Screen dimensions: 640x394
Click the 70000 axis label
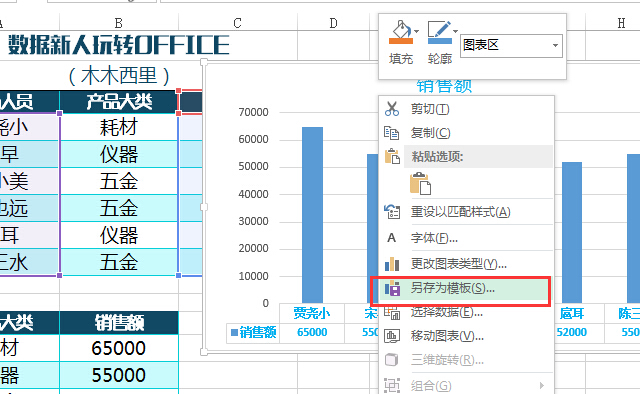click(x=253, y=112)
